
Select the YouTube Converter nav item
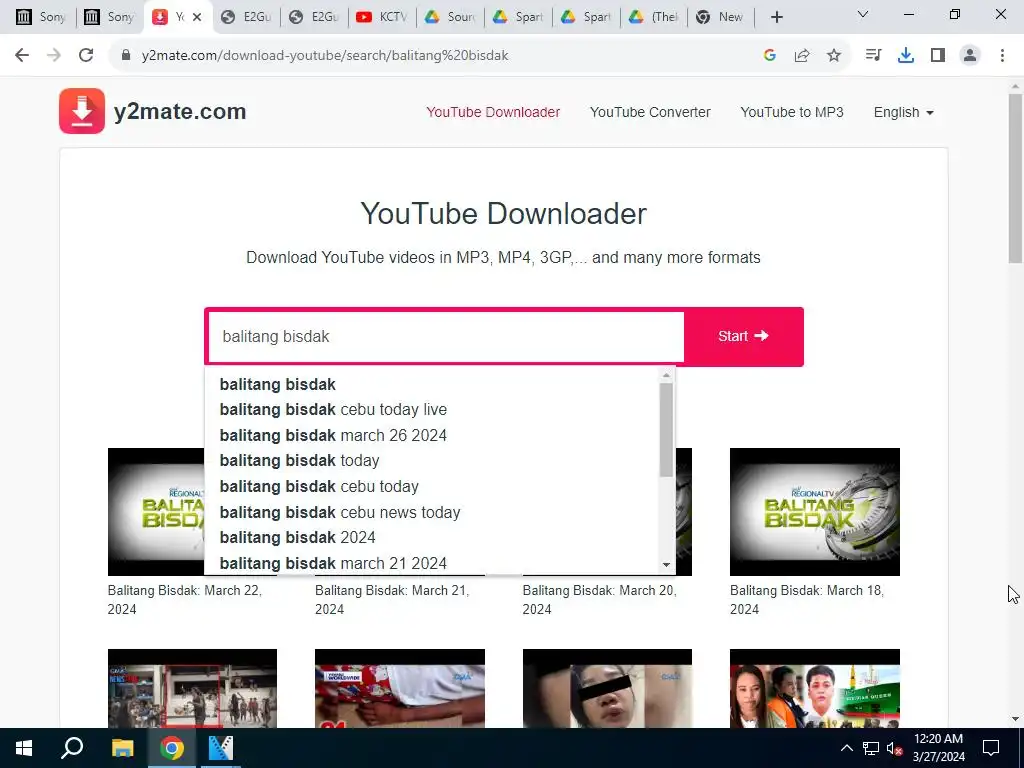tap(650, 112)
